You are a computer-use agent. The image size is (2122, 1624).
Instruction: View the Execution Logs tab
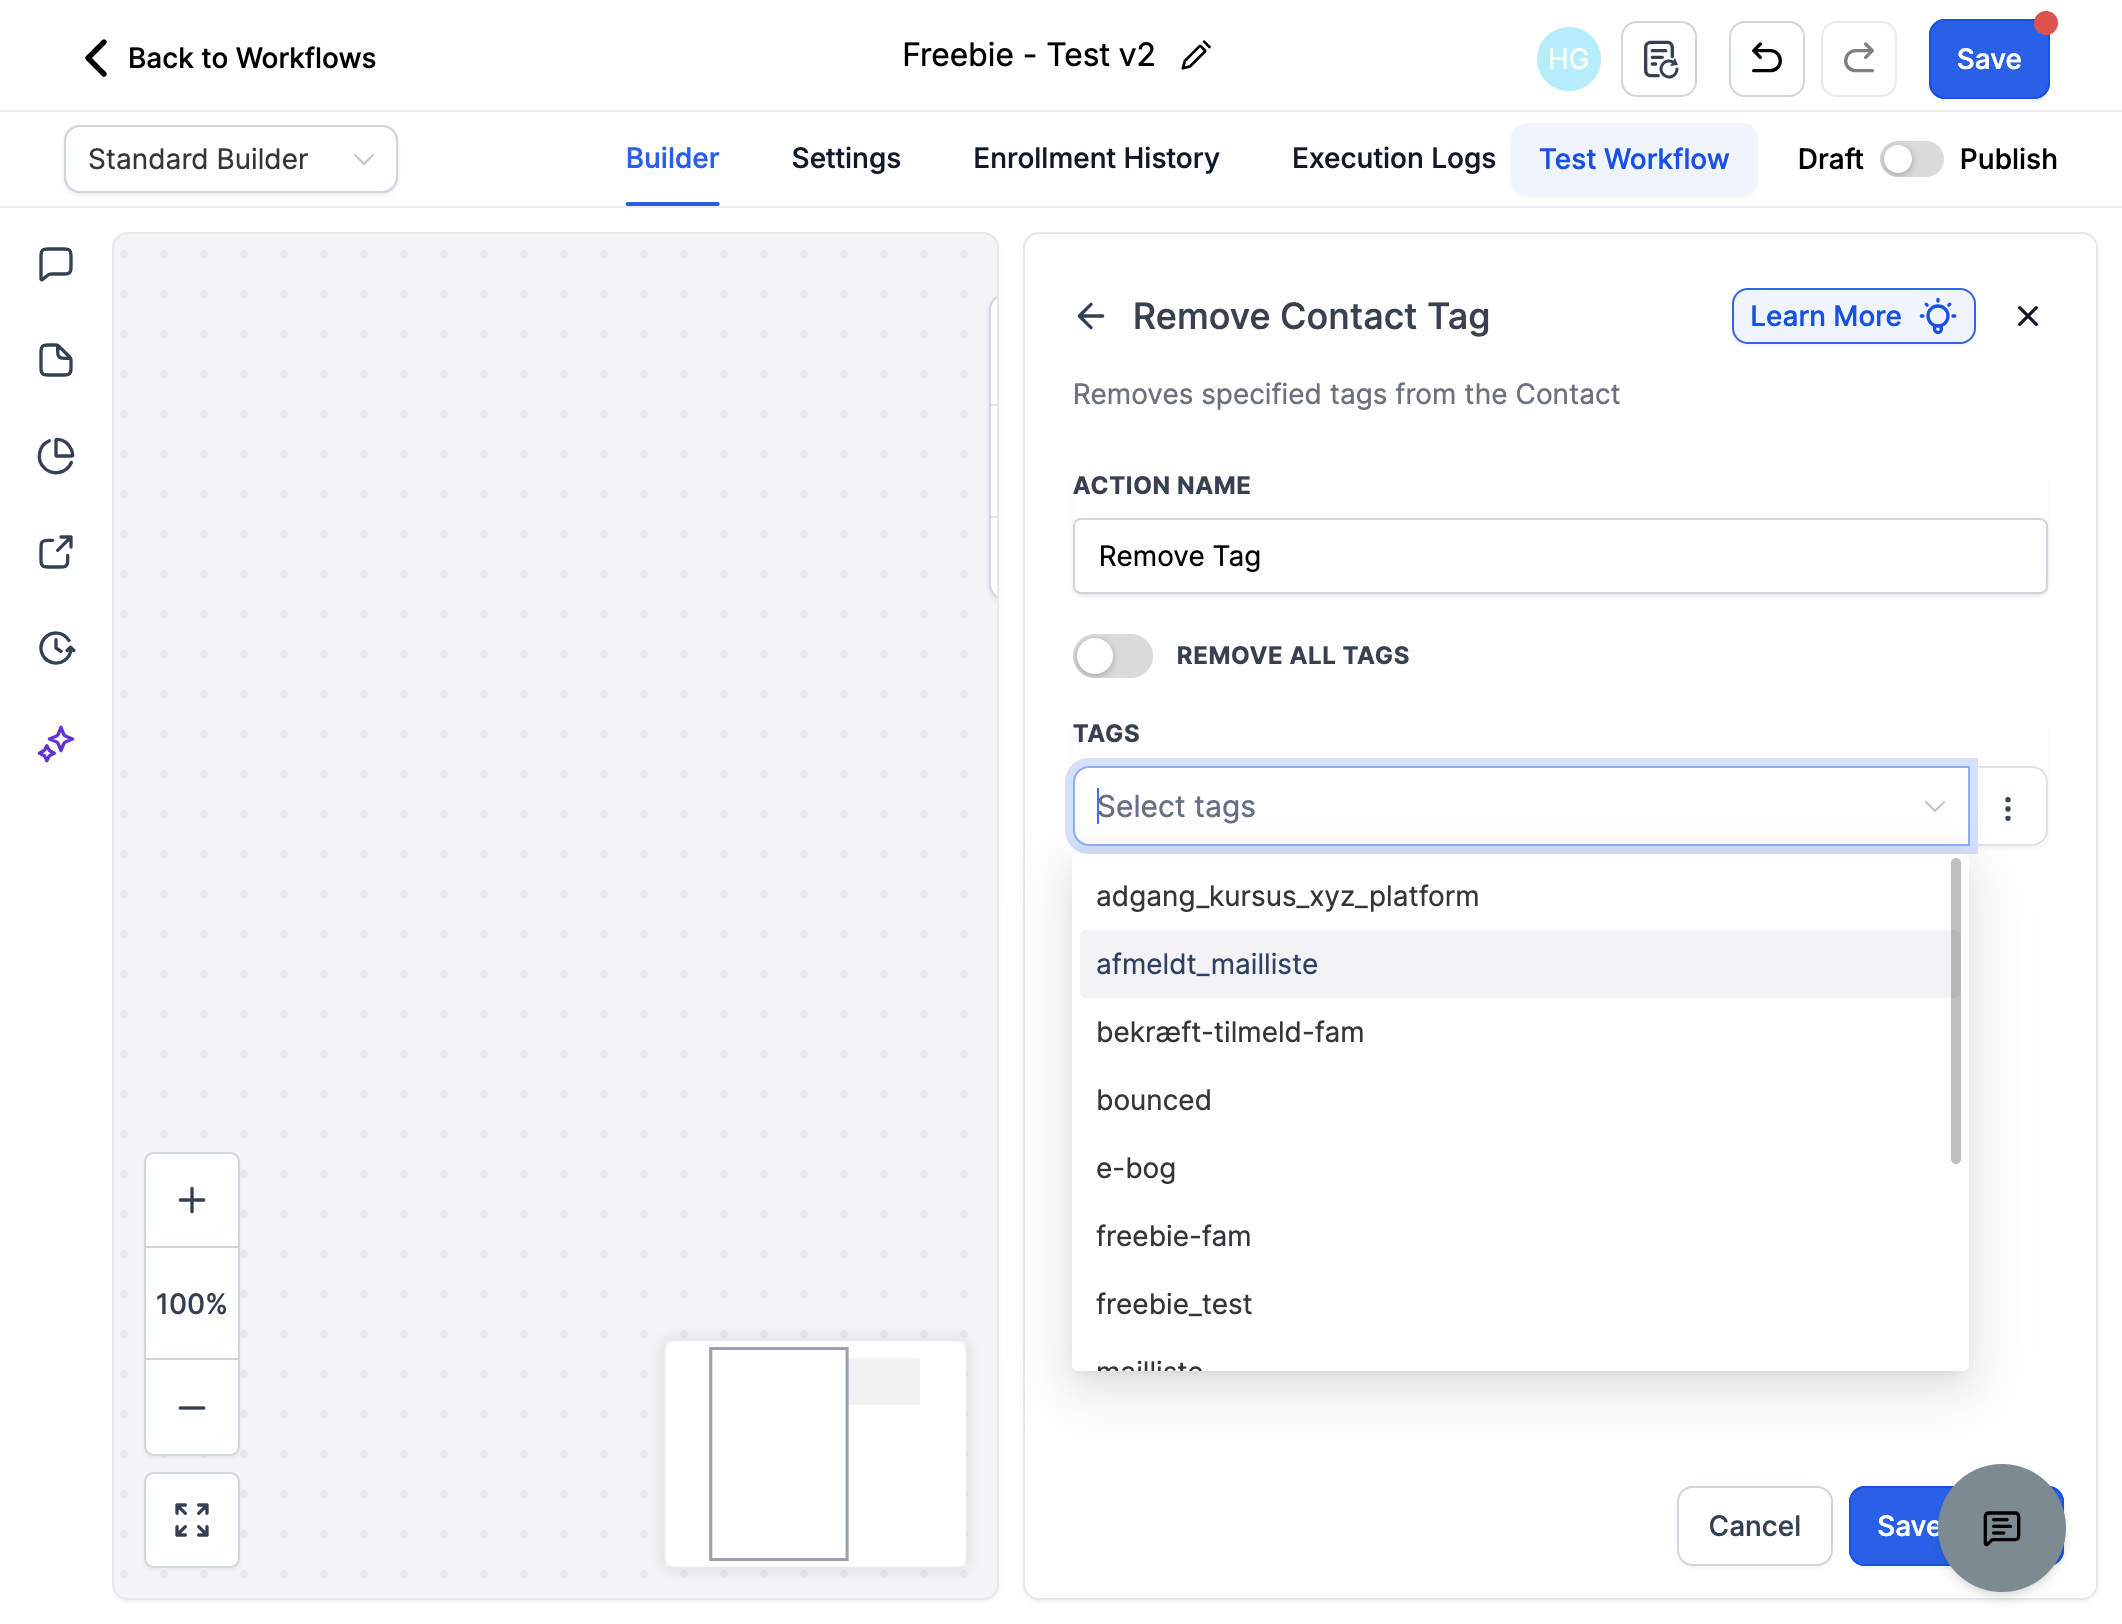(x=1393, y=159)
